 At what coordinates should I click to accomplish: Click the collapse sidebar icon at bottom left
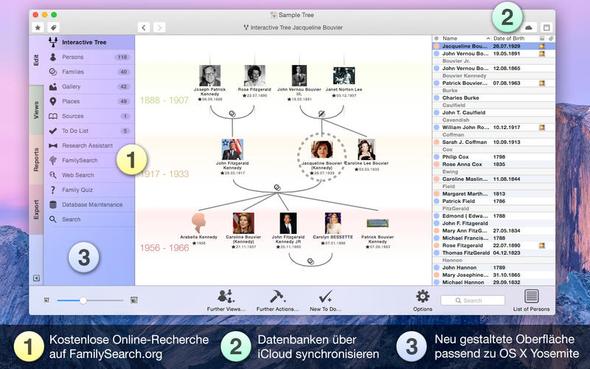tap(36, 278)
